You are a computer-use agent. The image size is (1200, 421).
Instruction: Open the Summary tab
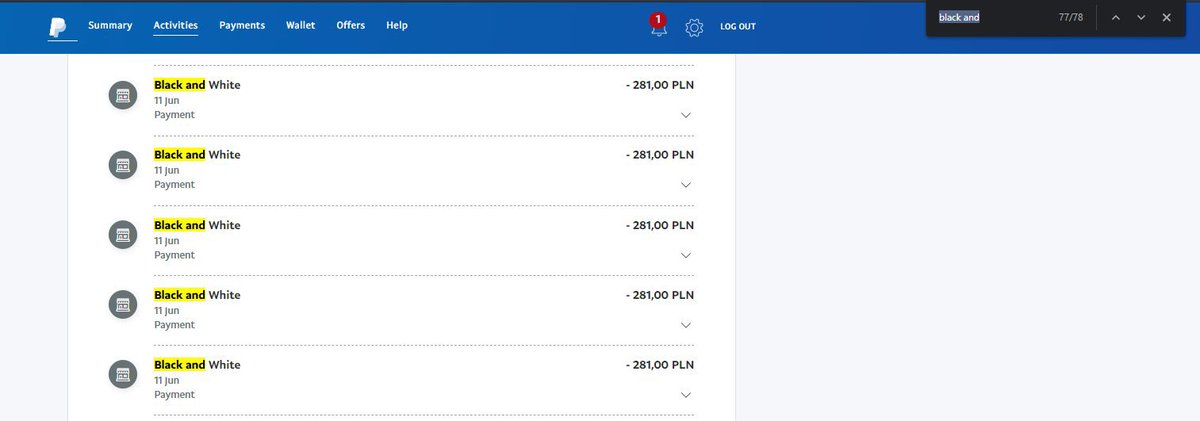click(x=110, y=26)
